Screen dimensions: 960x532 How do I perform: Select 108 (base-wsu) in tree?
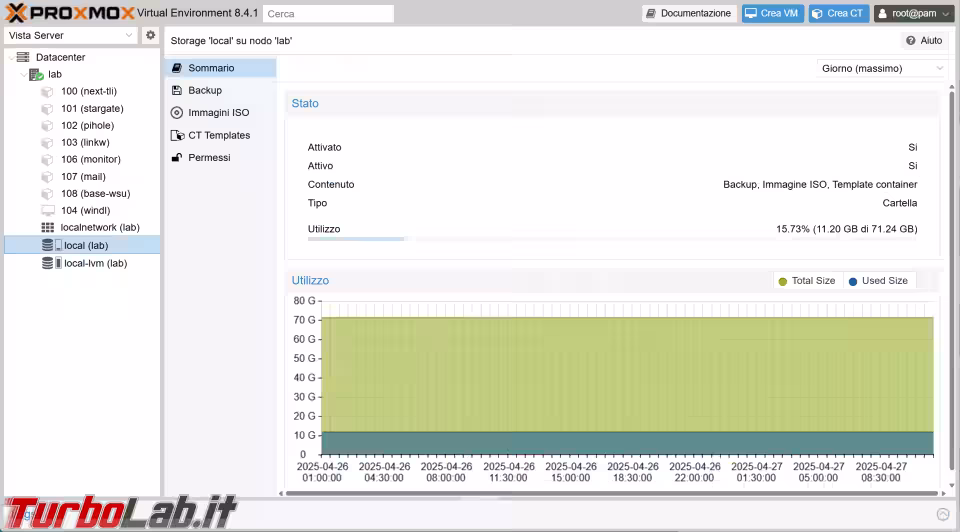point(96,193)
